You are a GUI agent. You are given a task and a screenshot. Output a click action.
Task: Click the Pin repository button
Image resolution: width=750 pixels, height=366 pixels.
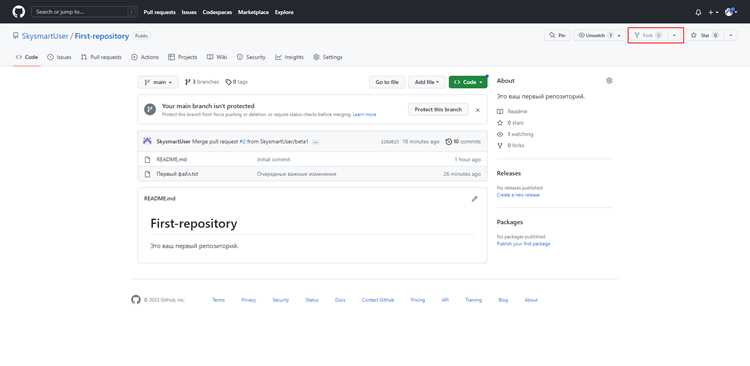(x=557, y=35)
